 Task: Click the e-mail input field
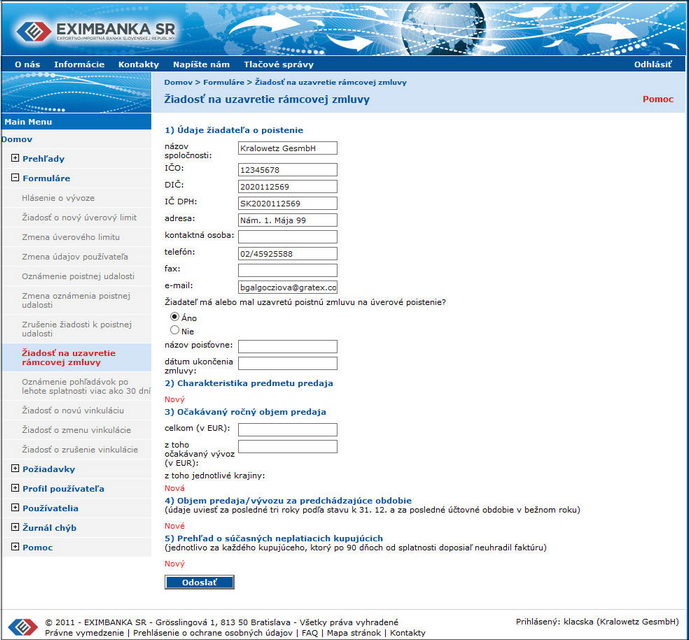(288, 287)
